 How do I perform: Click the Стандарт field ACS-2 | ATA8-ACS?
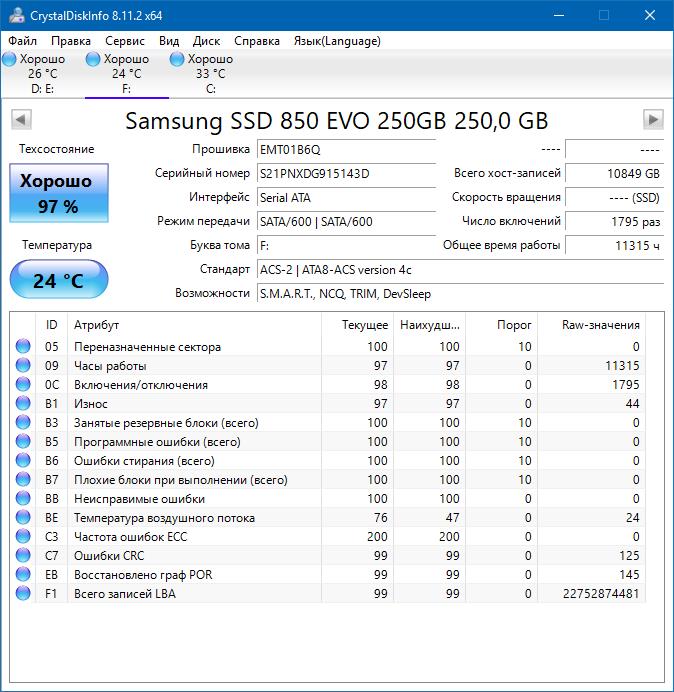460,270
